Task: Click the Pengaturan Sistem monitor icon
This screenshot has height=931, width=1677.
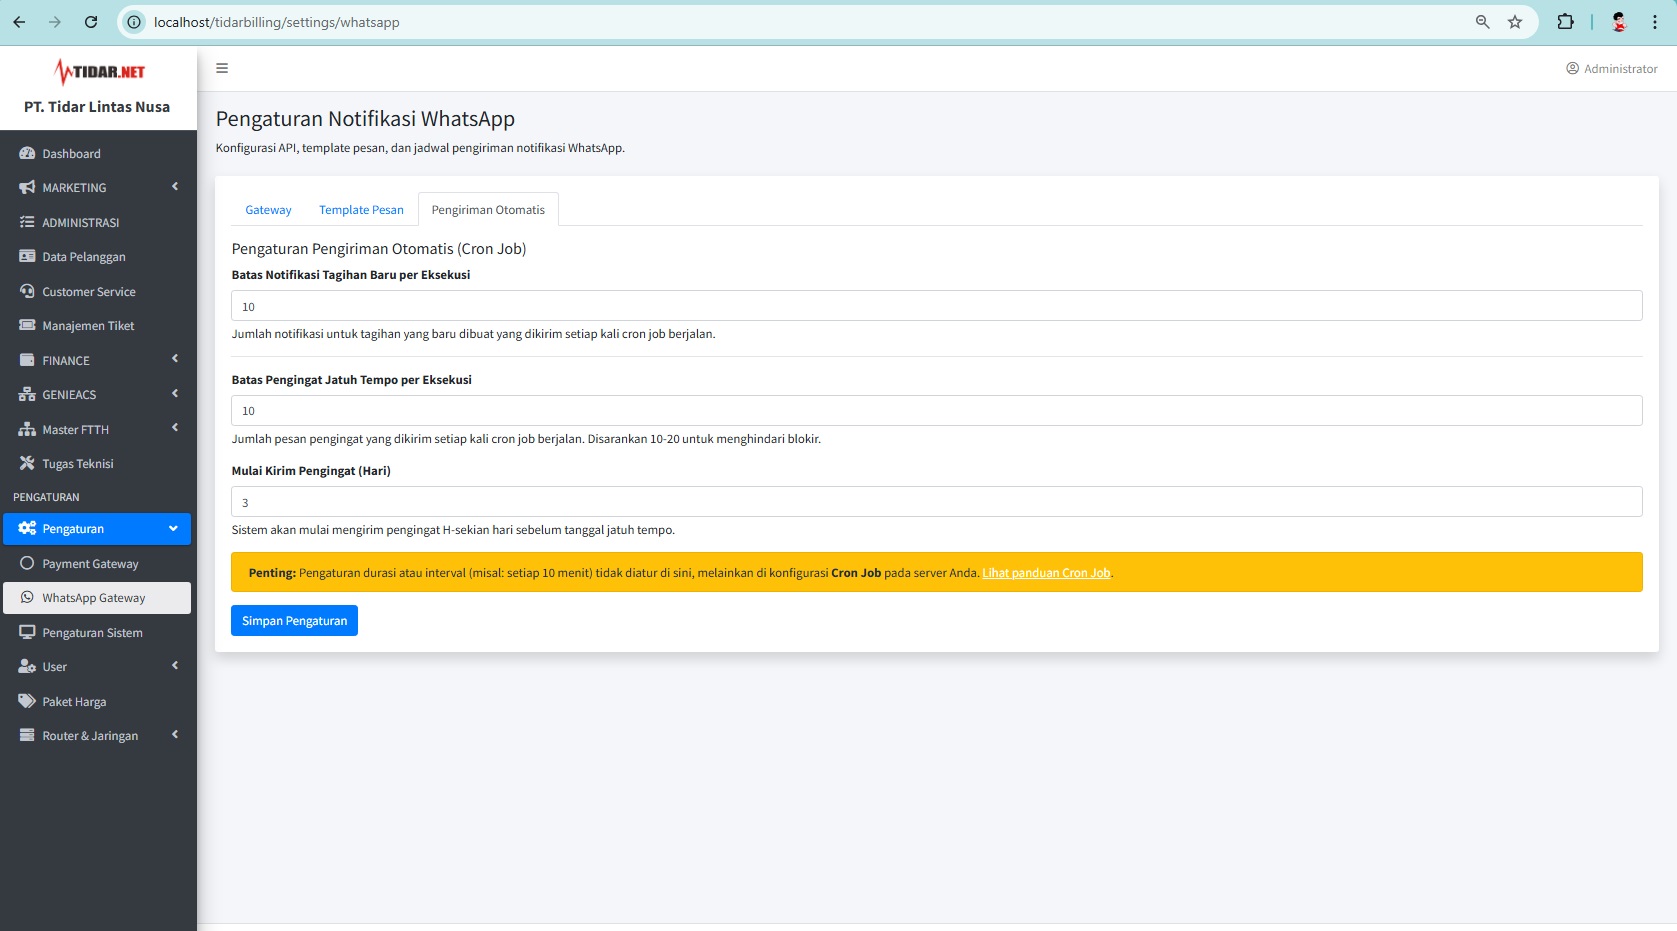Action: [x=27, y=633]
